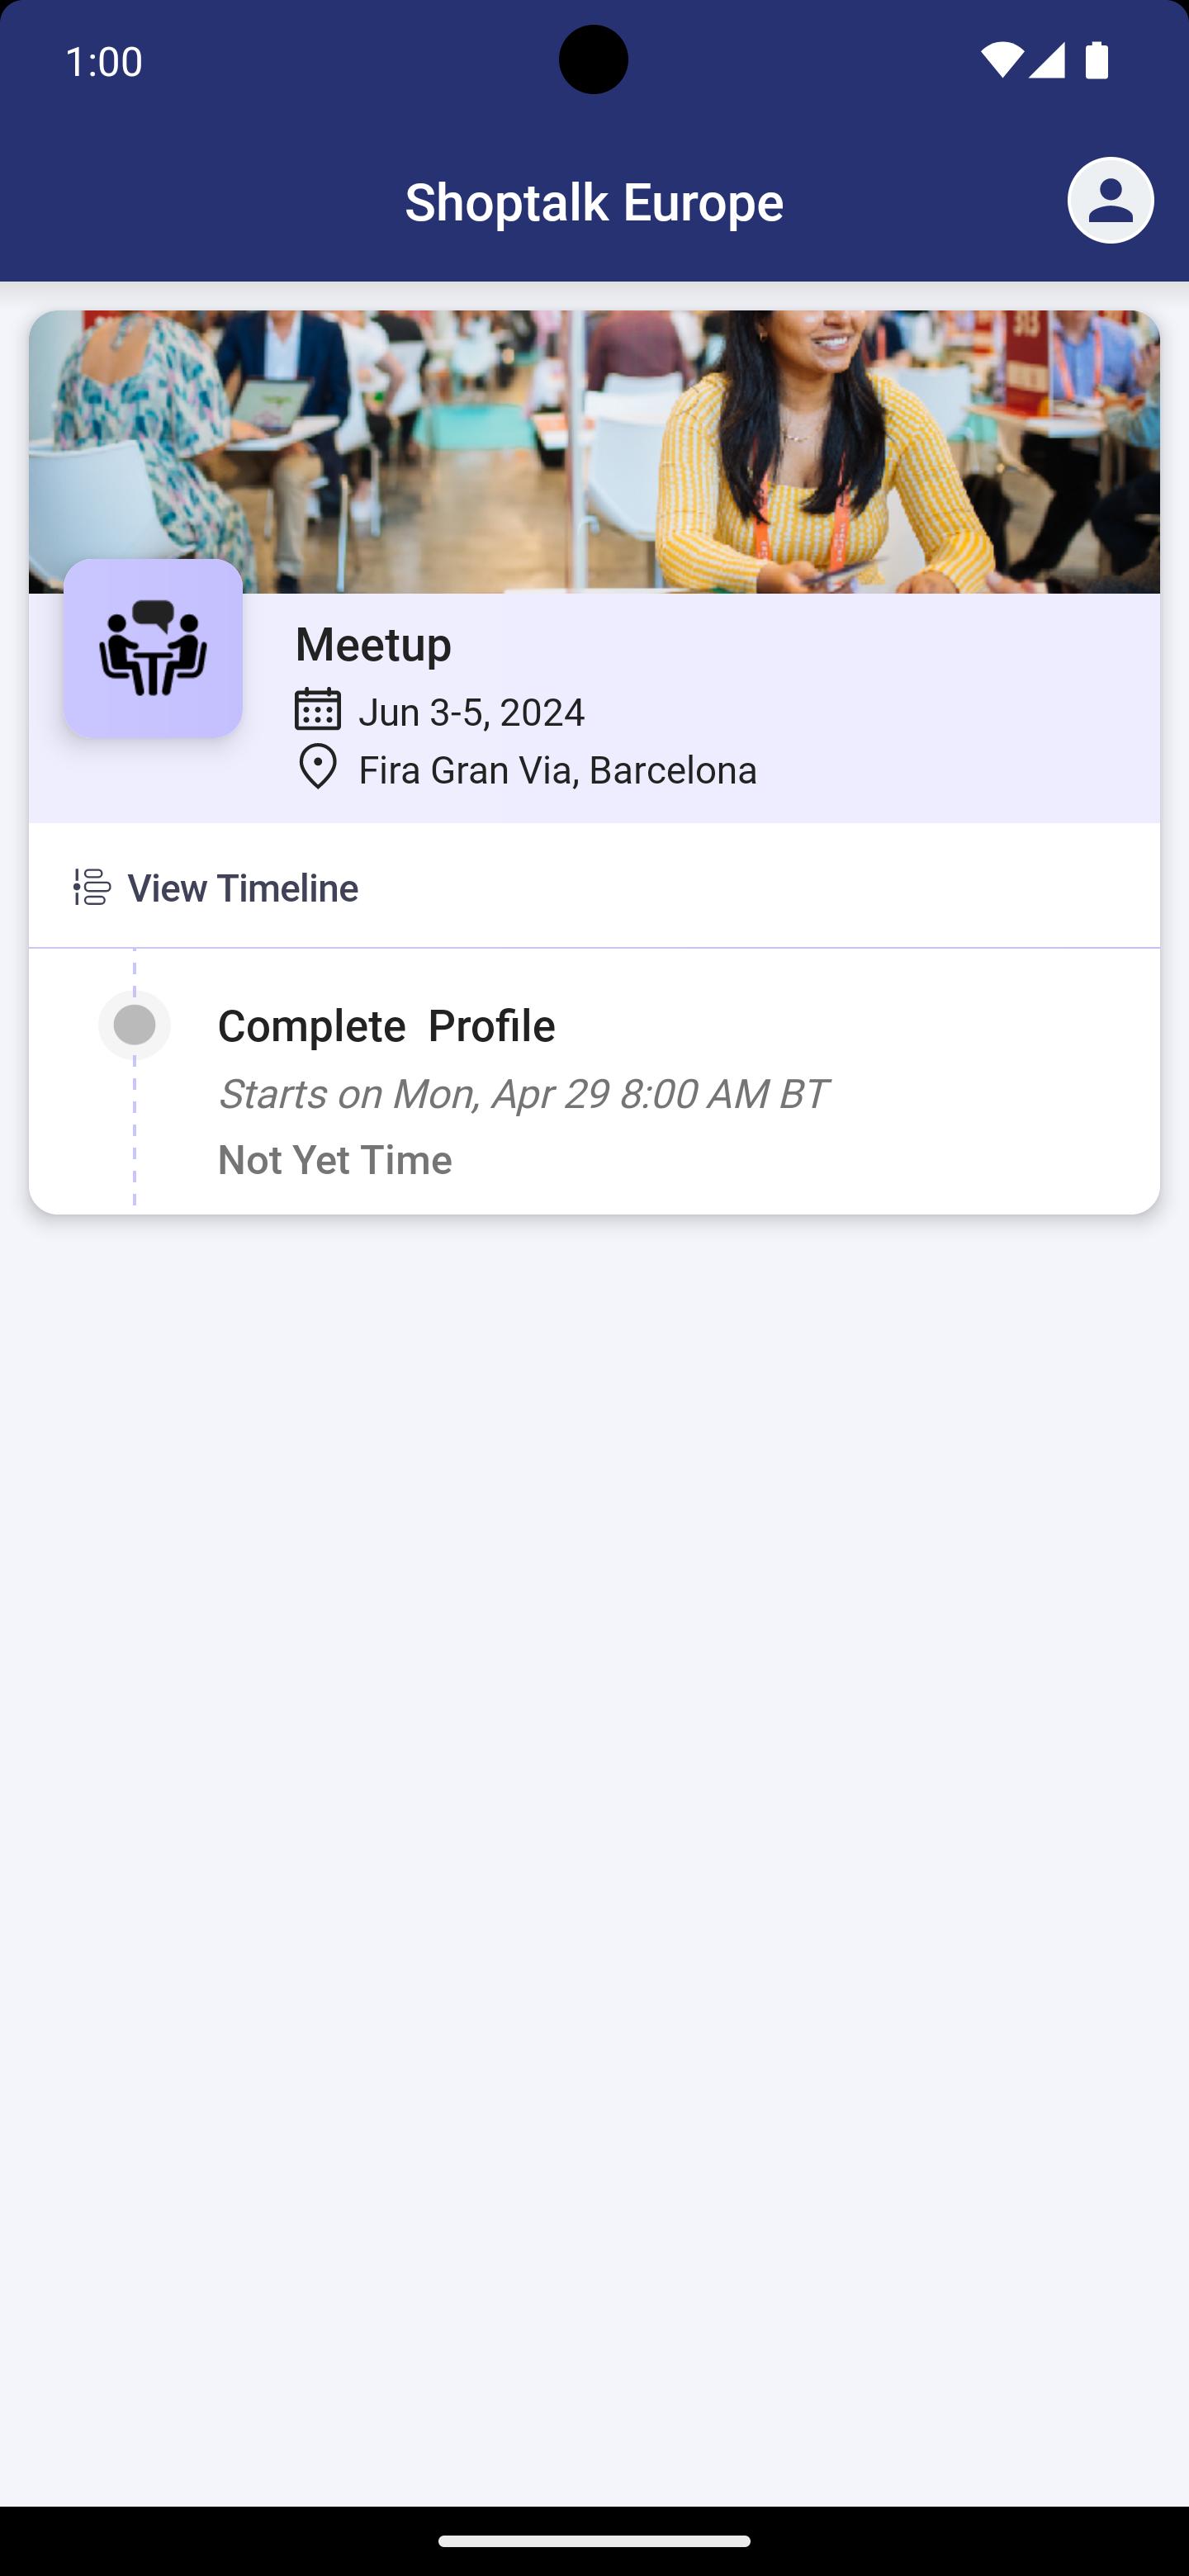Tap the Not Yet Time status label
The height and width of the screenshot is (2576, 1189).
[335, 1160]
